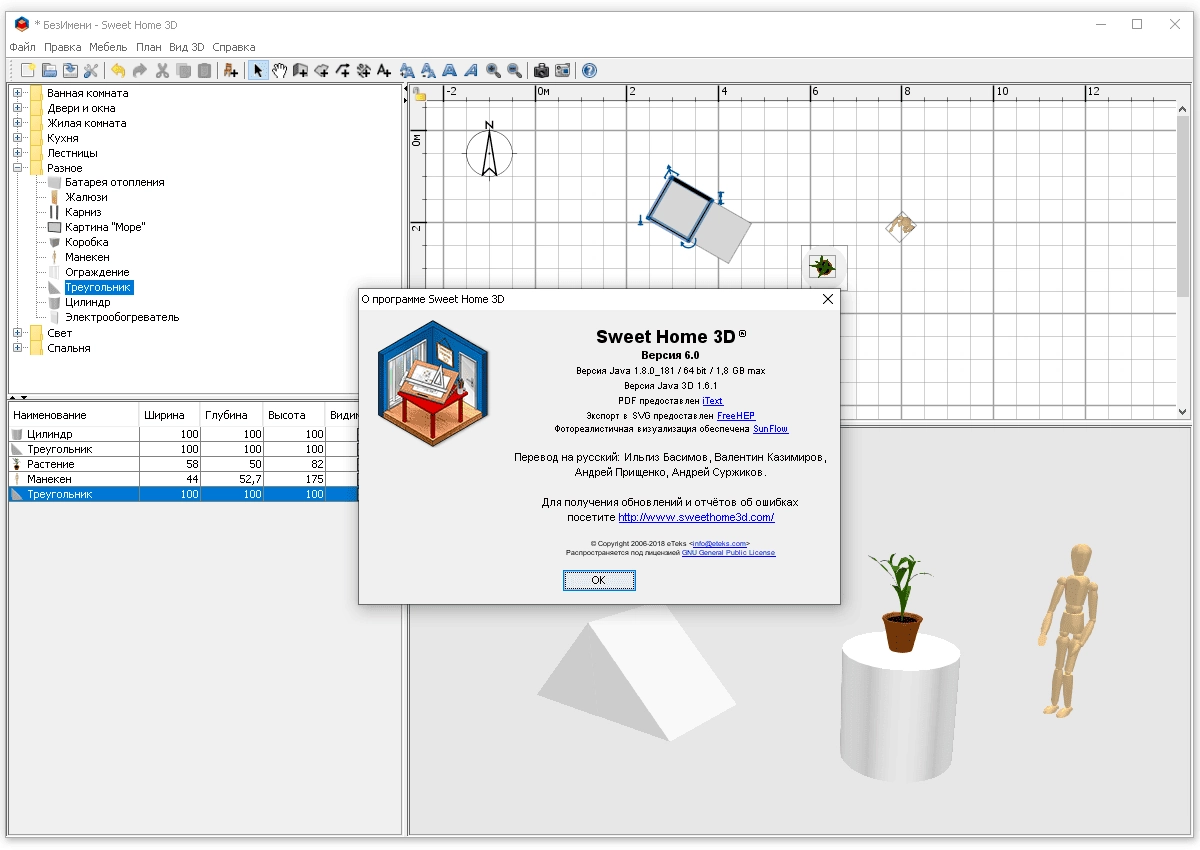Close the About dialog with X
1200x850 pixels.
click(827, 299)
